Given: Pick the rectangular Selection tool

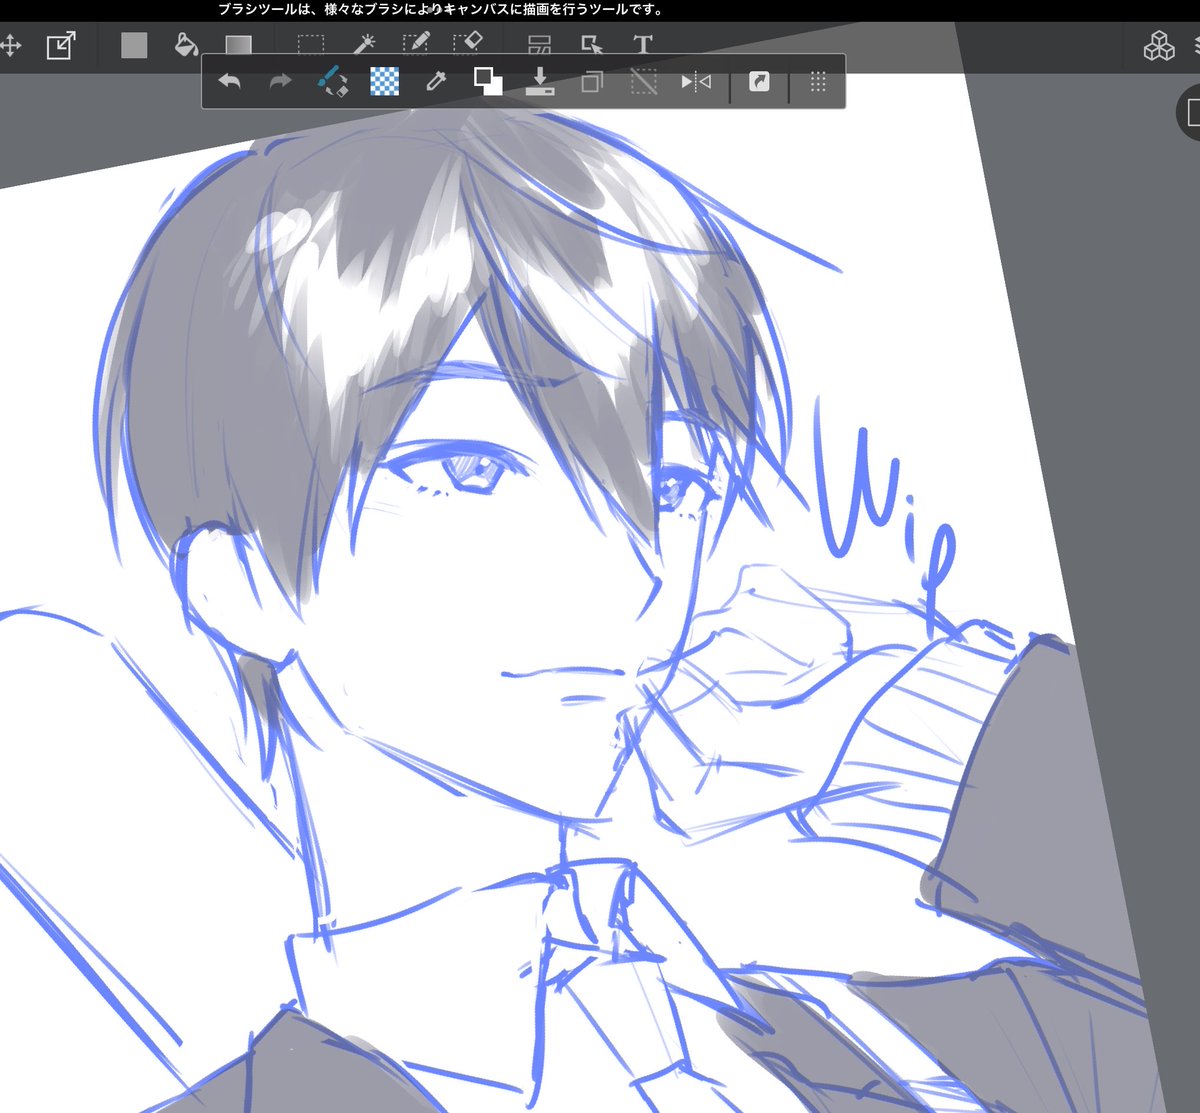Looking at the screenshot, I should [311, 45].
